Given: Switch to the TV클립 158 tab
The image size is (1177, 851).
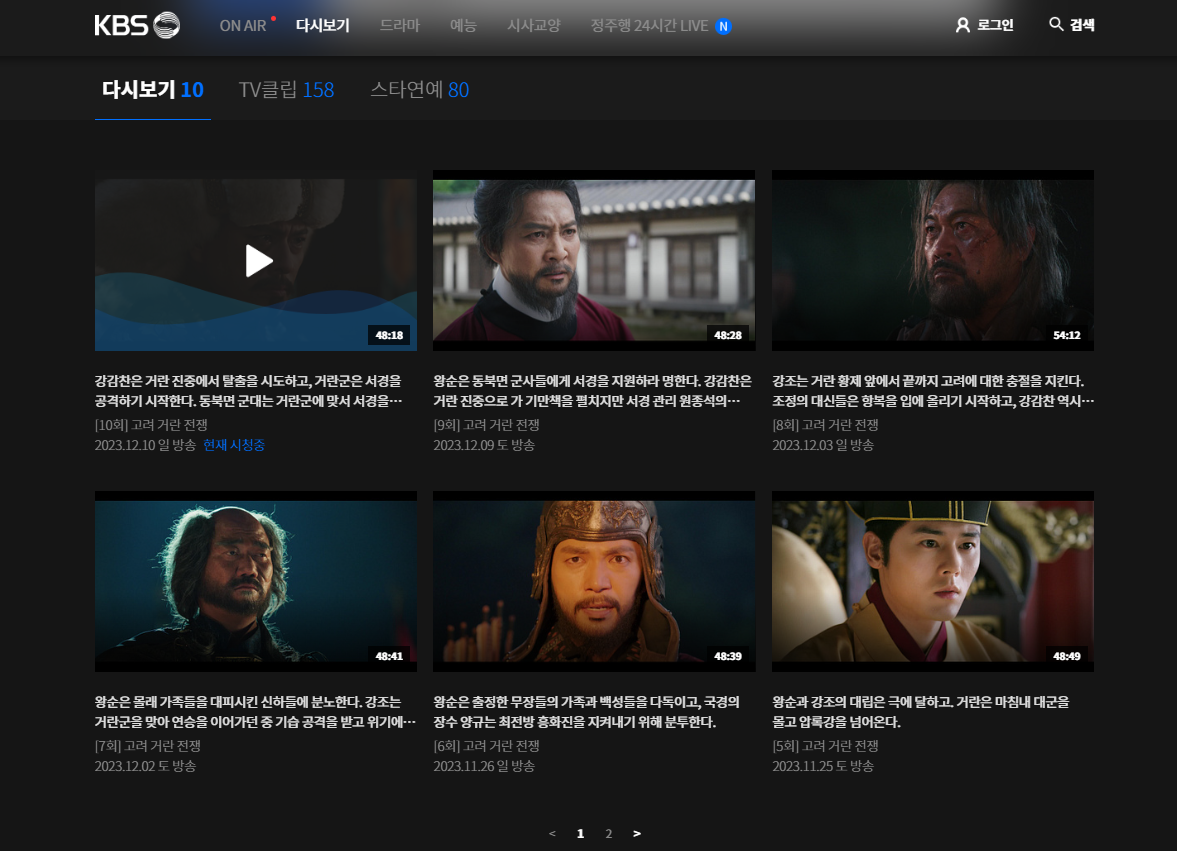Looking at the screenshot, I should click(286, 90).
